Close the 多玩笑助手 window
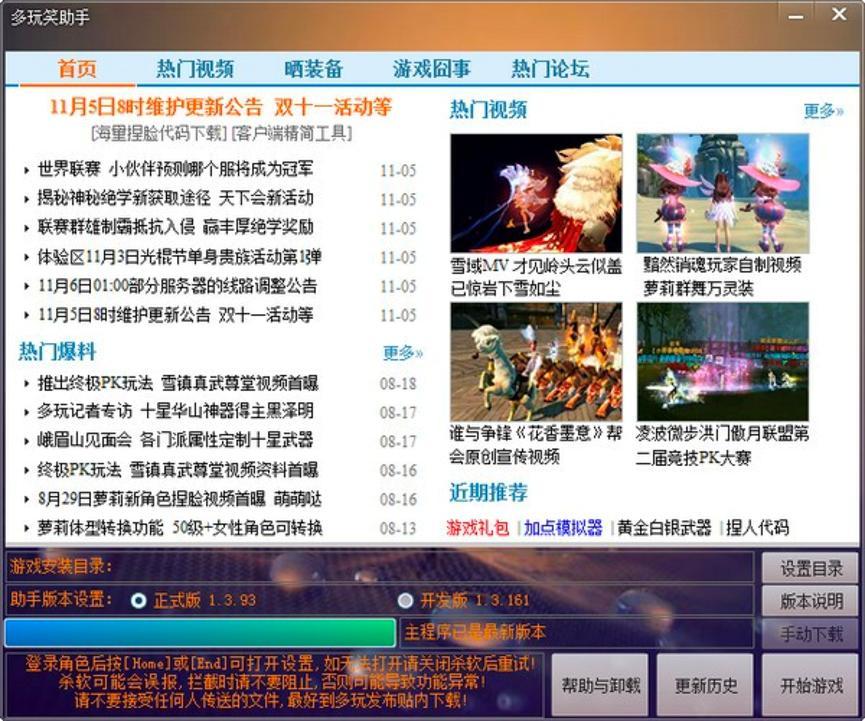The image size is (865, 721). pos(839,14)
